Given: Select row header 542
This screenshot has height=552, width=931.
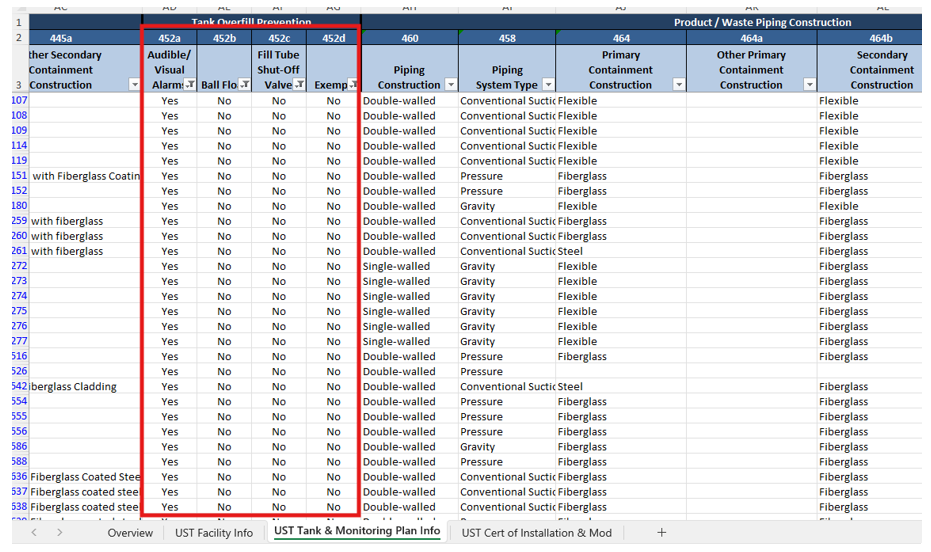Looking at the screenshot, I should pyautogui.click(x=20, y=386).
